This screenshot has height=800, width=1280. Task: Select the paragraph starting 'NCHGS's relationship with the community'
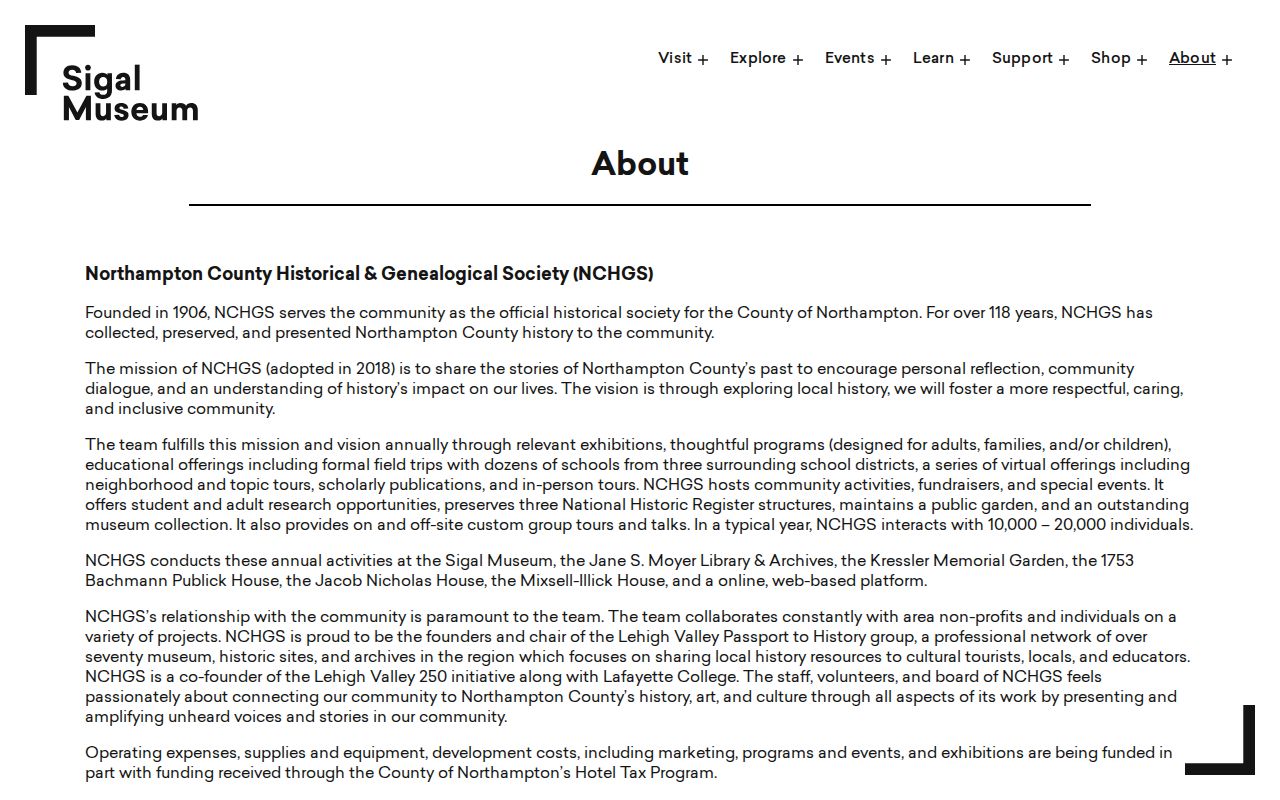pos(638,666)
